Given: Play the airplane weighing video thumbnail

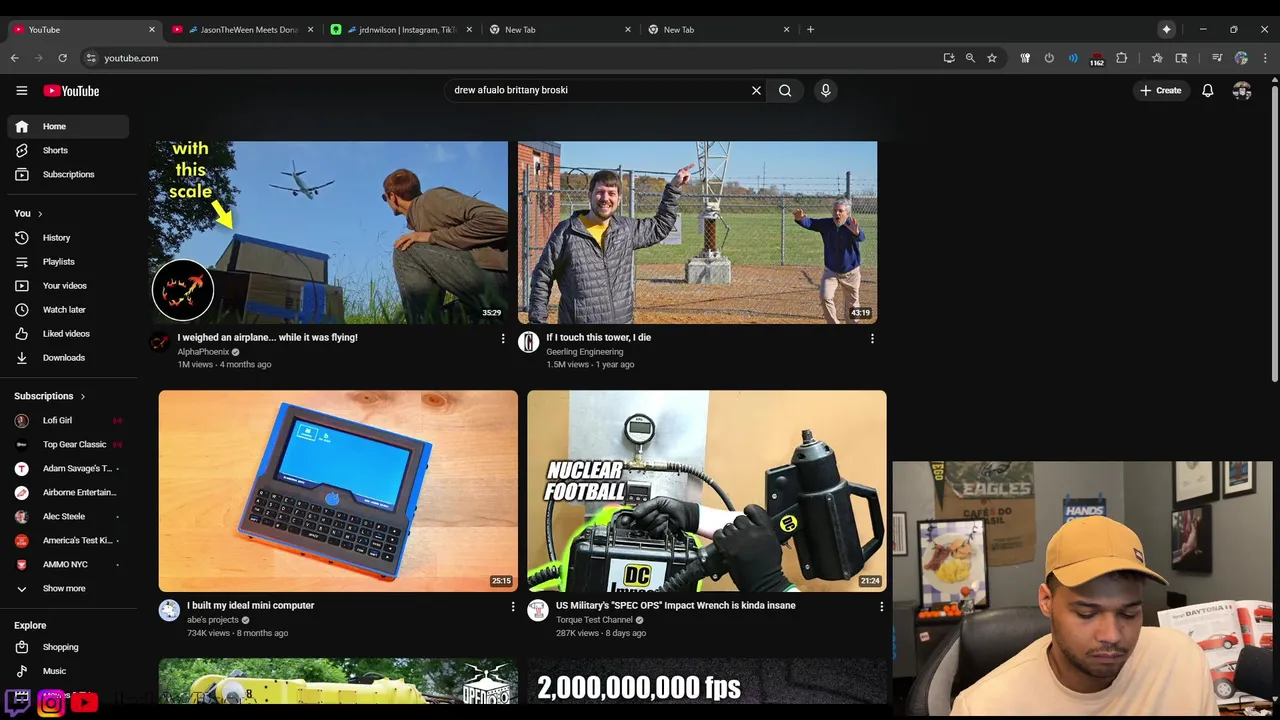Looking at the screenshot, I should pyautogui.click(x=328, y=232).
